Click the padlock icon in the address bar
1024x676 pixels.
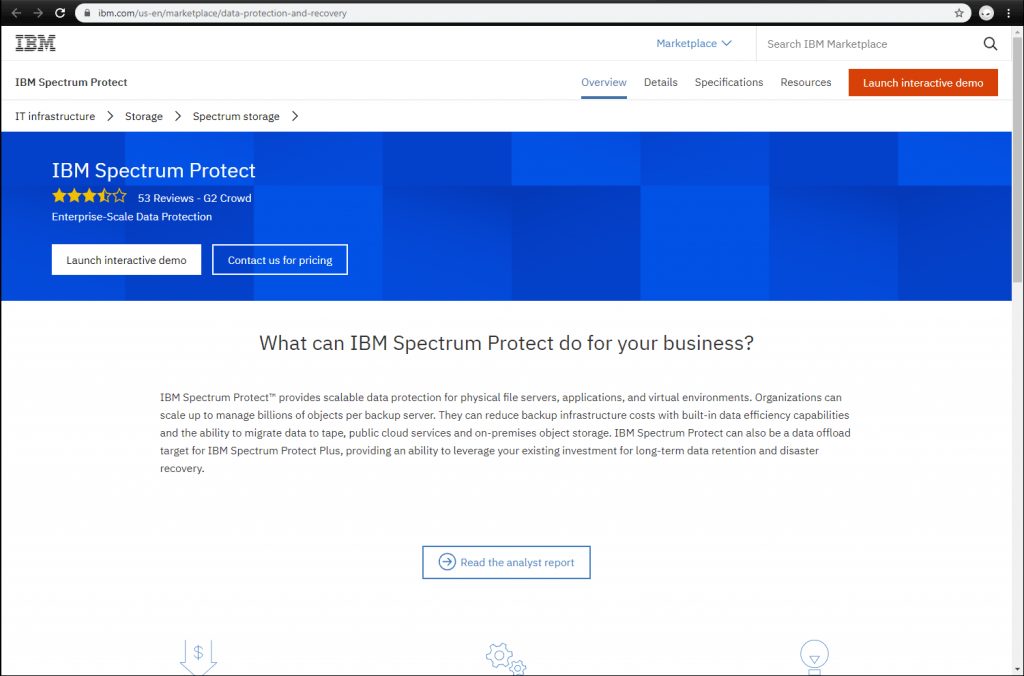click(89, 13)
